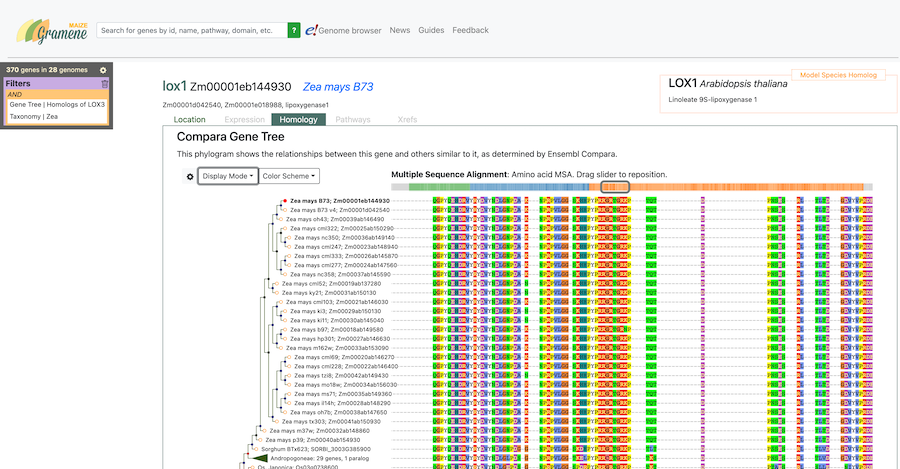Click the green search help question-mark button
Image resolution: width=900 pixels, height=469 pixels.
click(294, 31)
